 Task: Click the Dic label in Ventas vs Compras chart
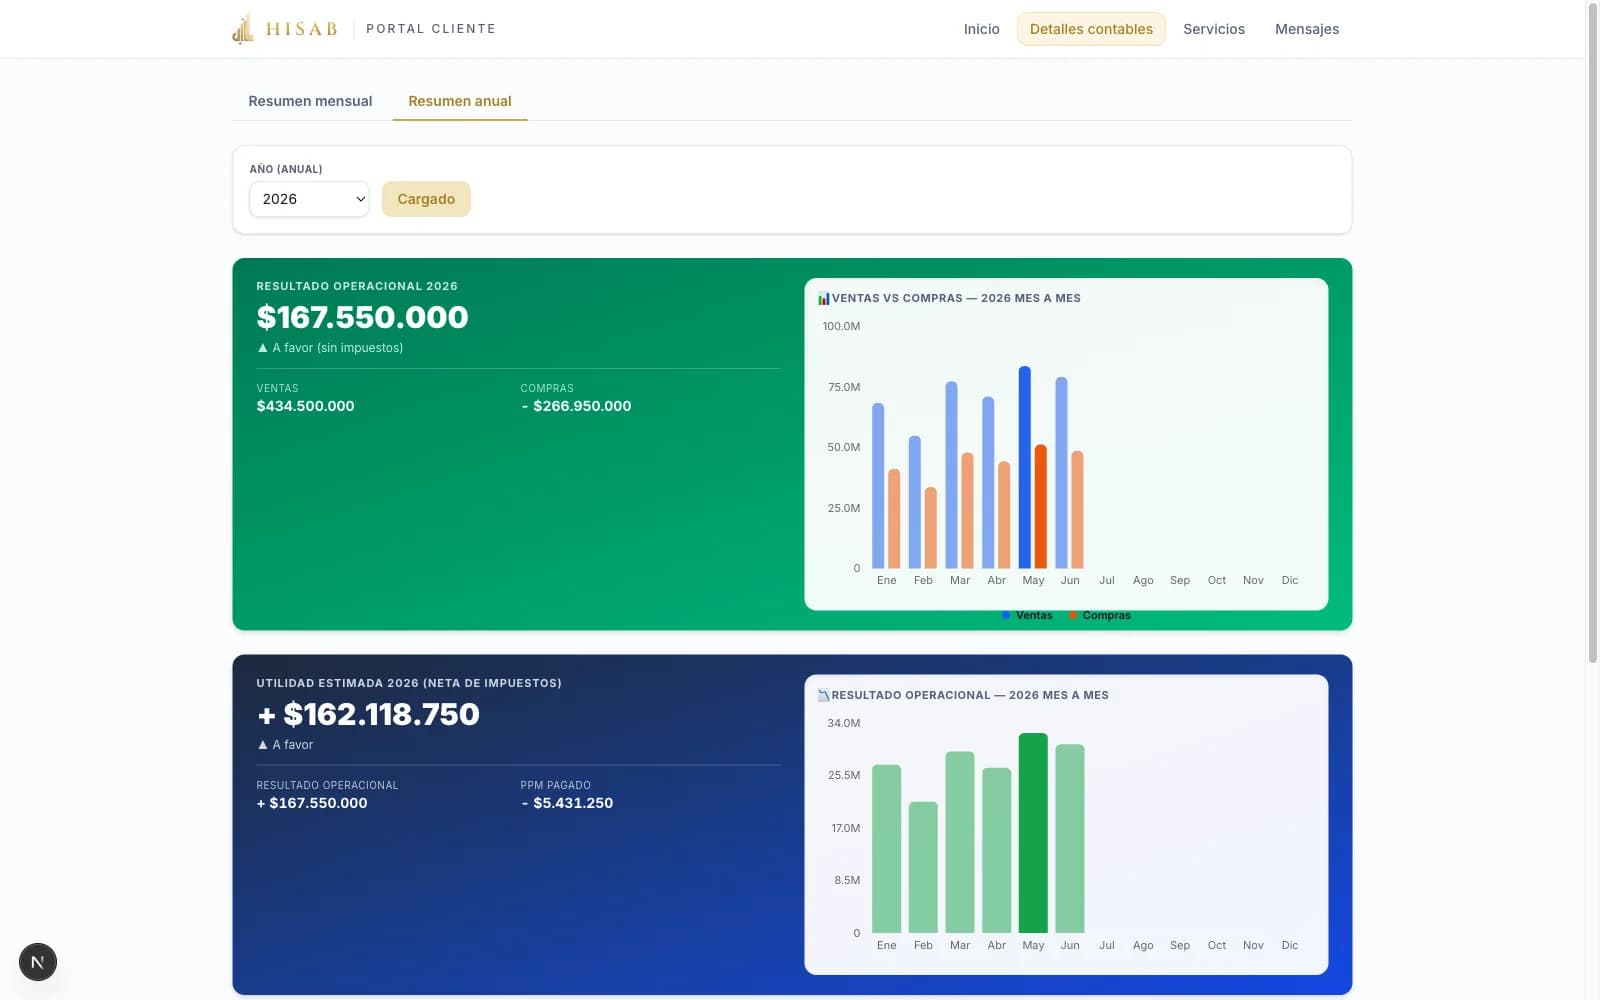pyautogui.click(x=1290, y=580)
